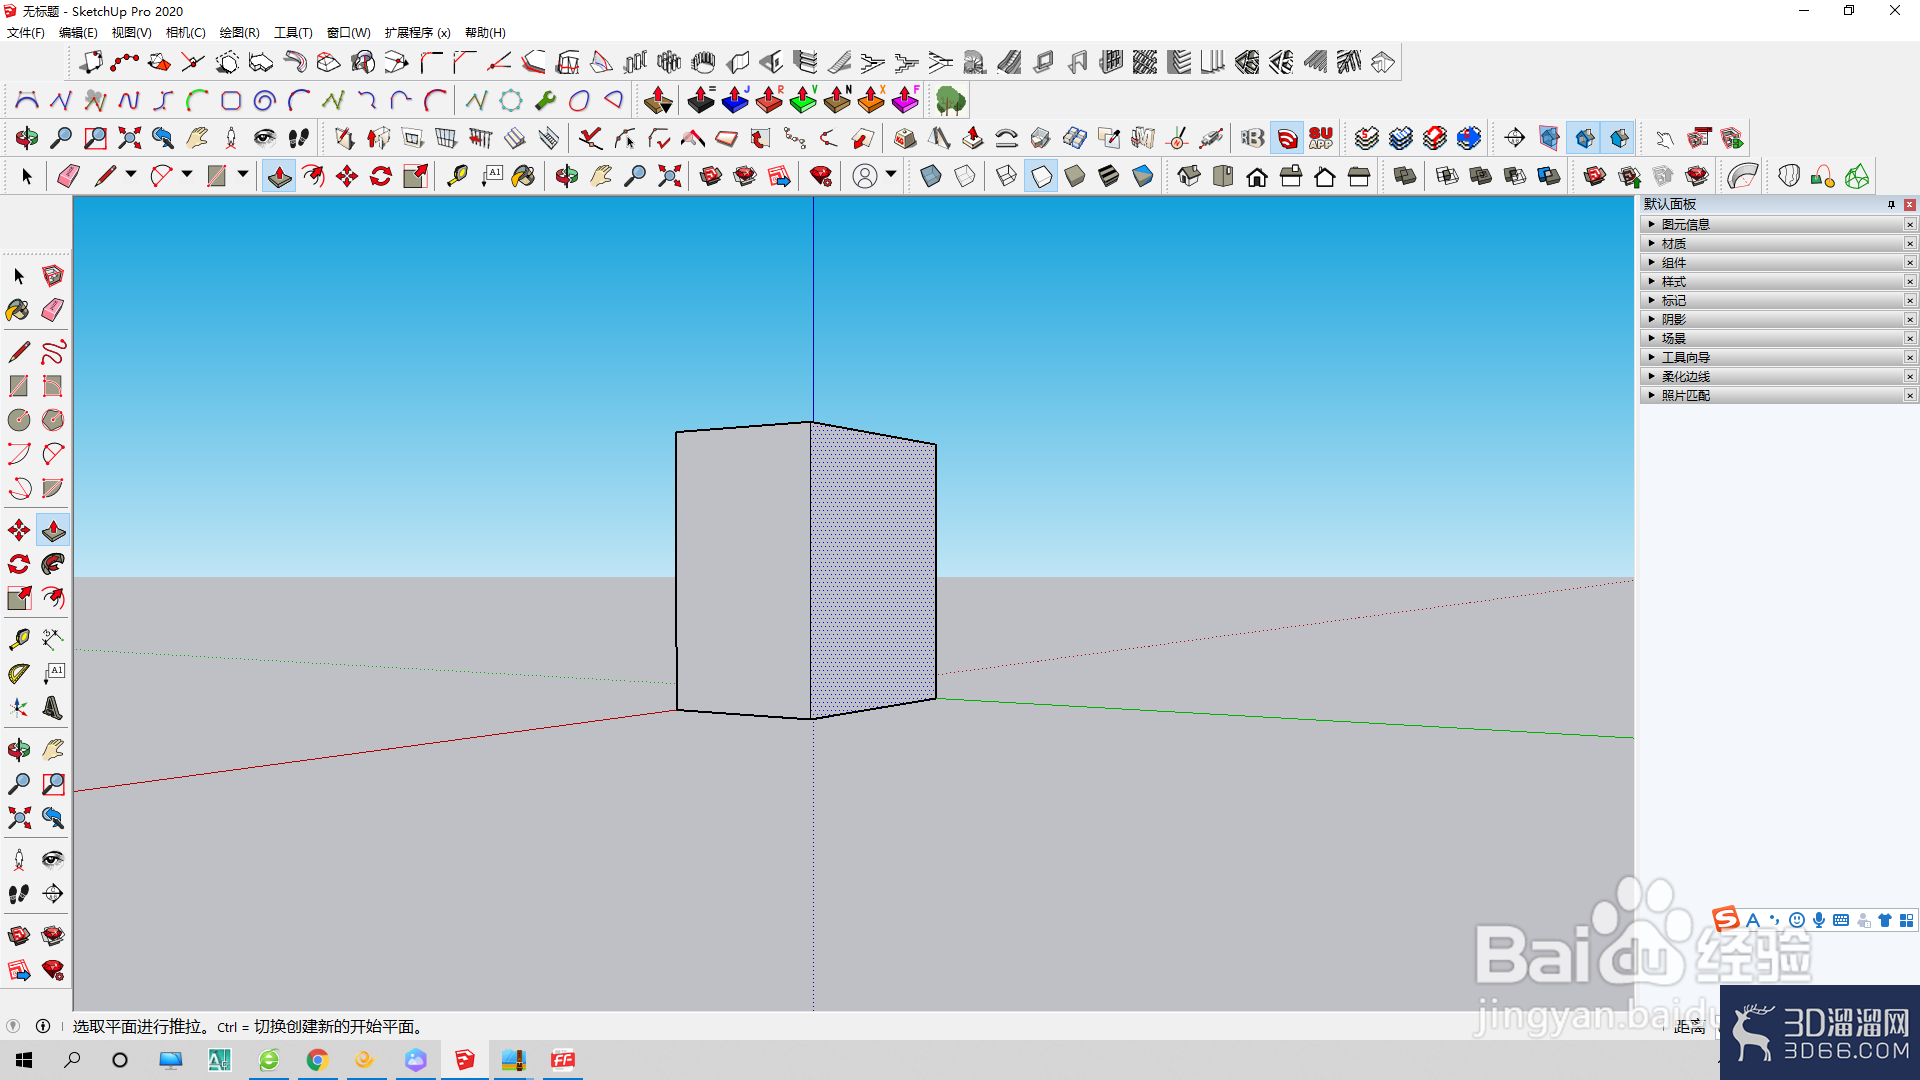The height and width of the screenshot is (1080, 1920).
Task: Select the Polygon tool
Action: 53,420
